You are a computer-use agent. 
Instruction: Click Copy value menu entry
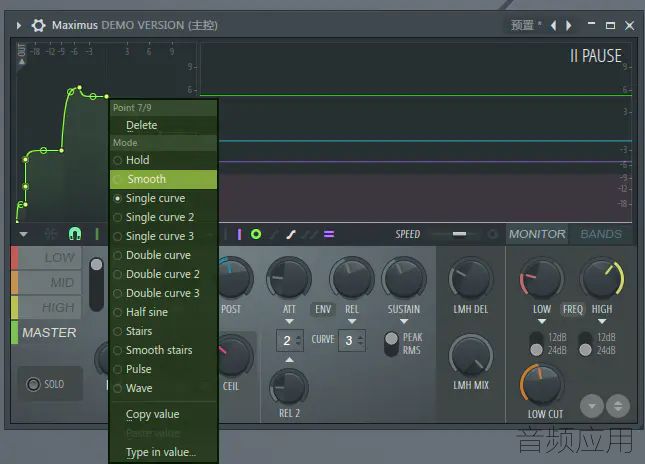pos(163,414)
